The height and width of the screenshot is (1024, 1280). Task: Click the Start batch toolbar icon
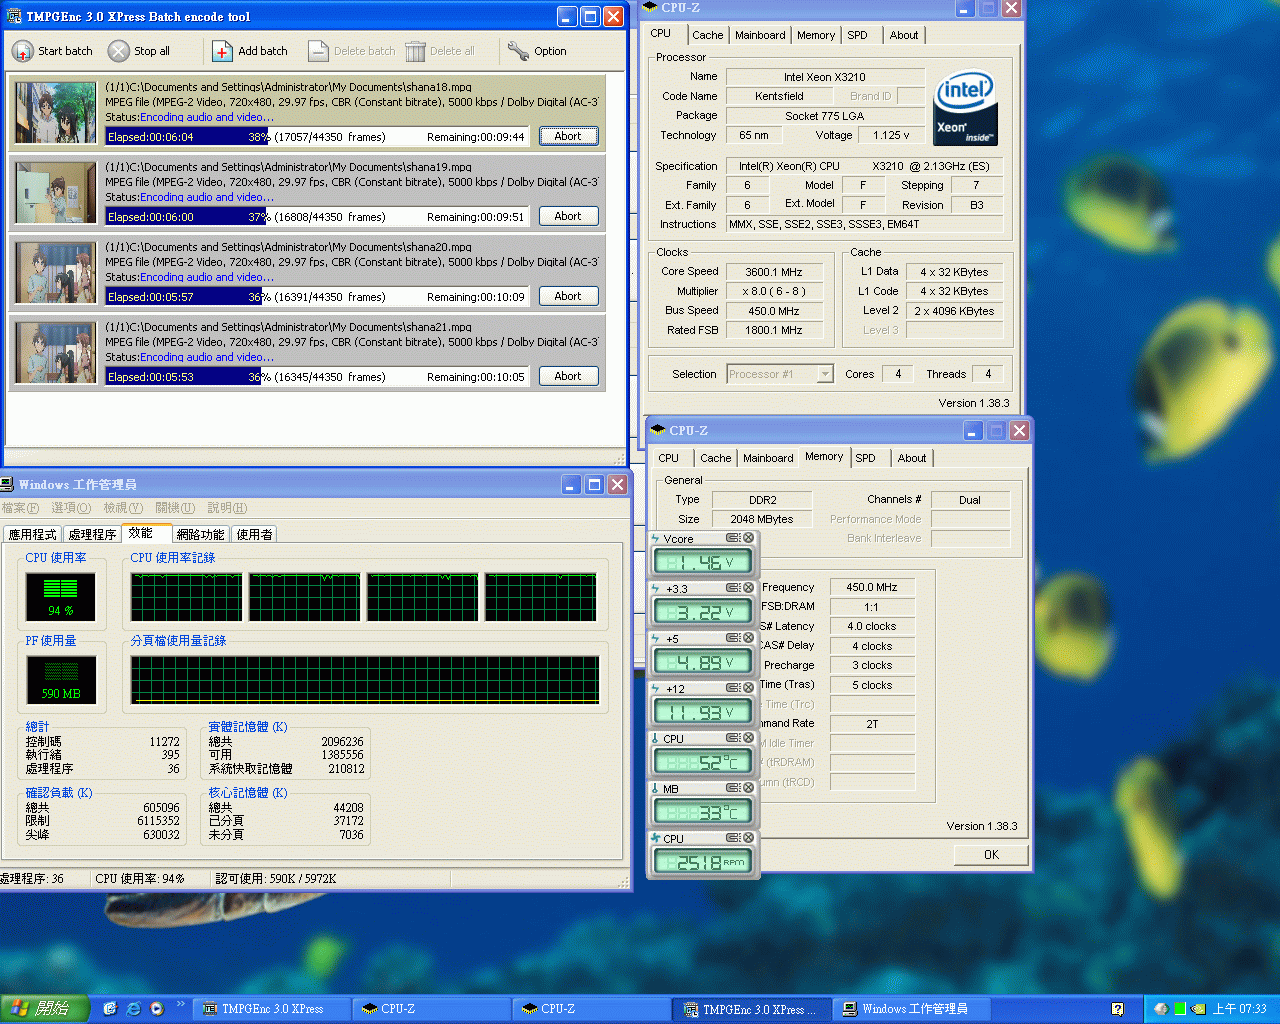pyautogui.click(x=22, y=51)
